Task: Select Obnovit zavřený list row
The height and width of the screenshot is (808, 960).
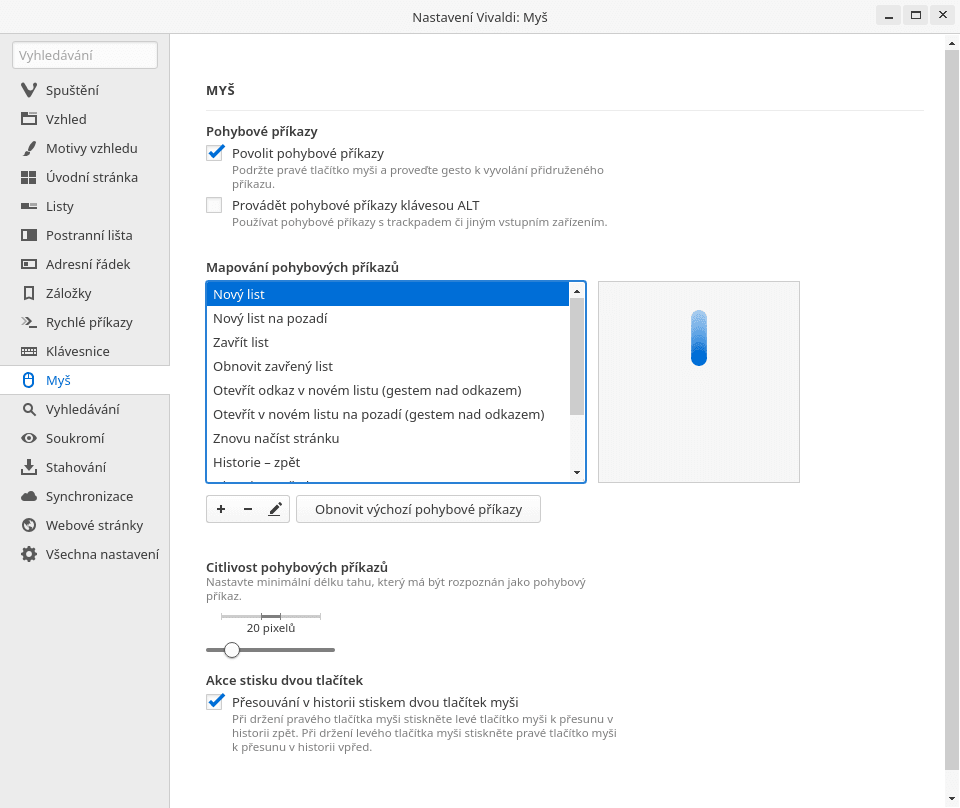Action: (x=388, y=366)
